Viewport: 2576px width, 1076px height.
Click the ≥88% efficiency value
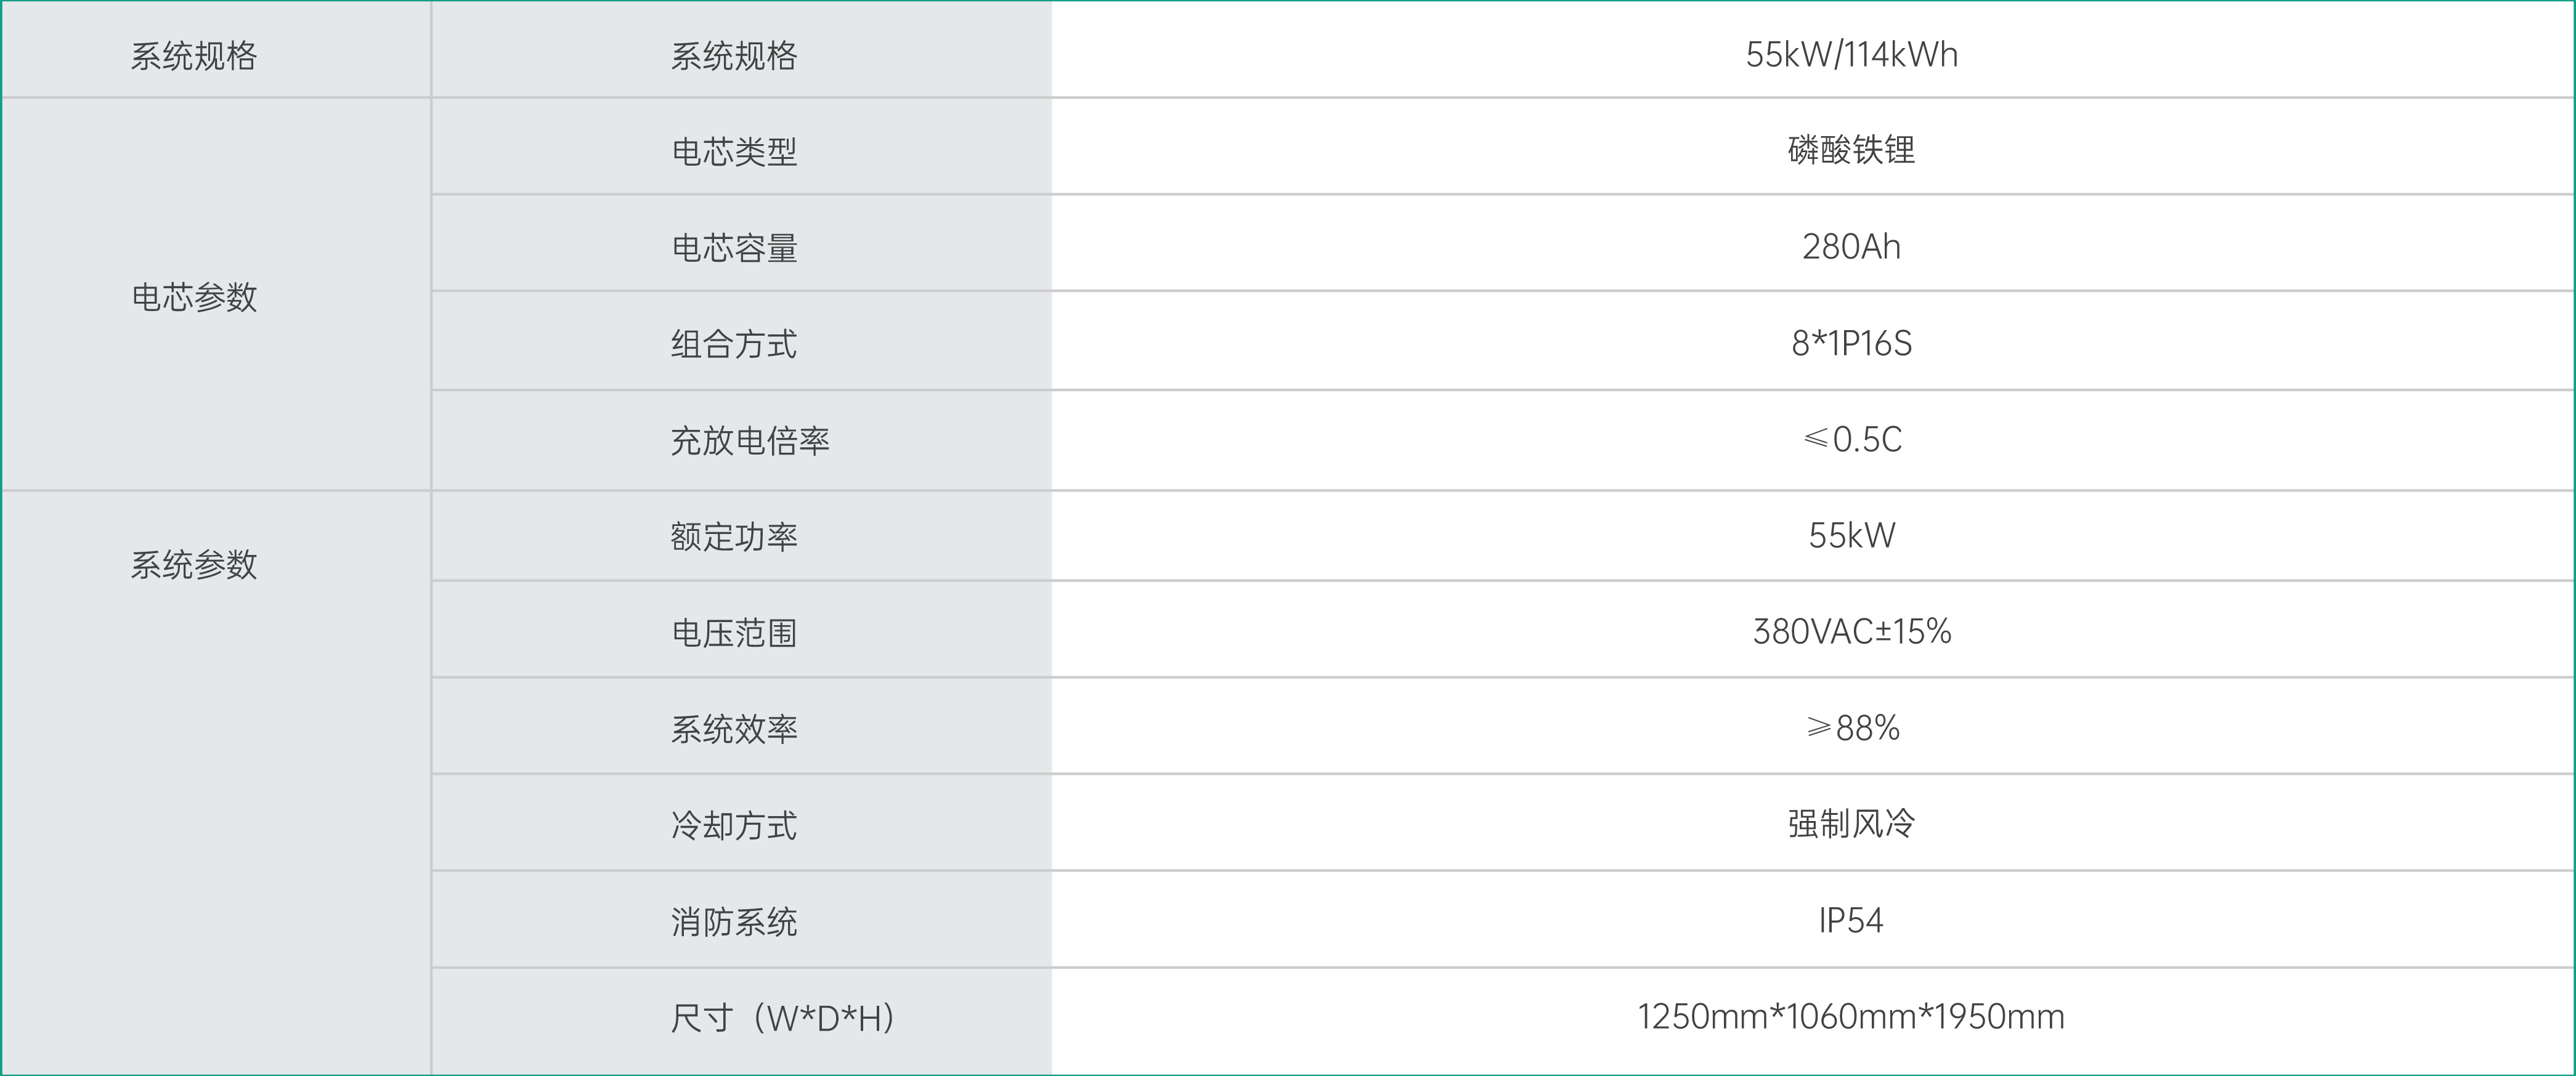pyautogui.click(x=1851, y=727)
